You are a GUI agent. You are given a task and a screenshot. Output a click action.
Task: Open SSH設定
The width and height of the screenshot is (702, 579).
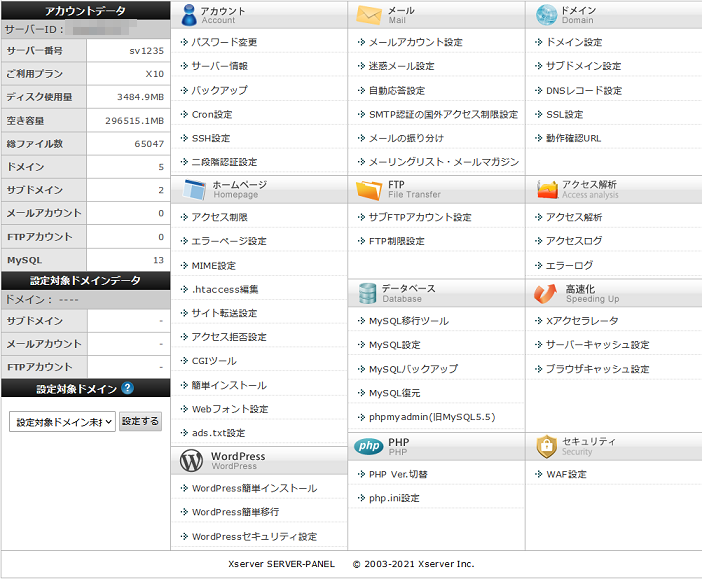pos(211,138)
